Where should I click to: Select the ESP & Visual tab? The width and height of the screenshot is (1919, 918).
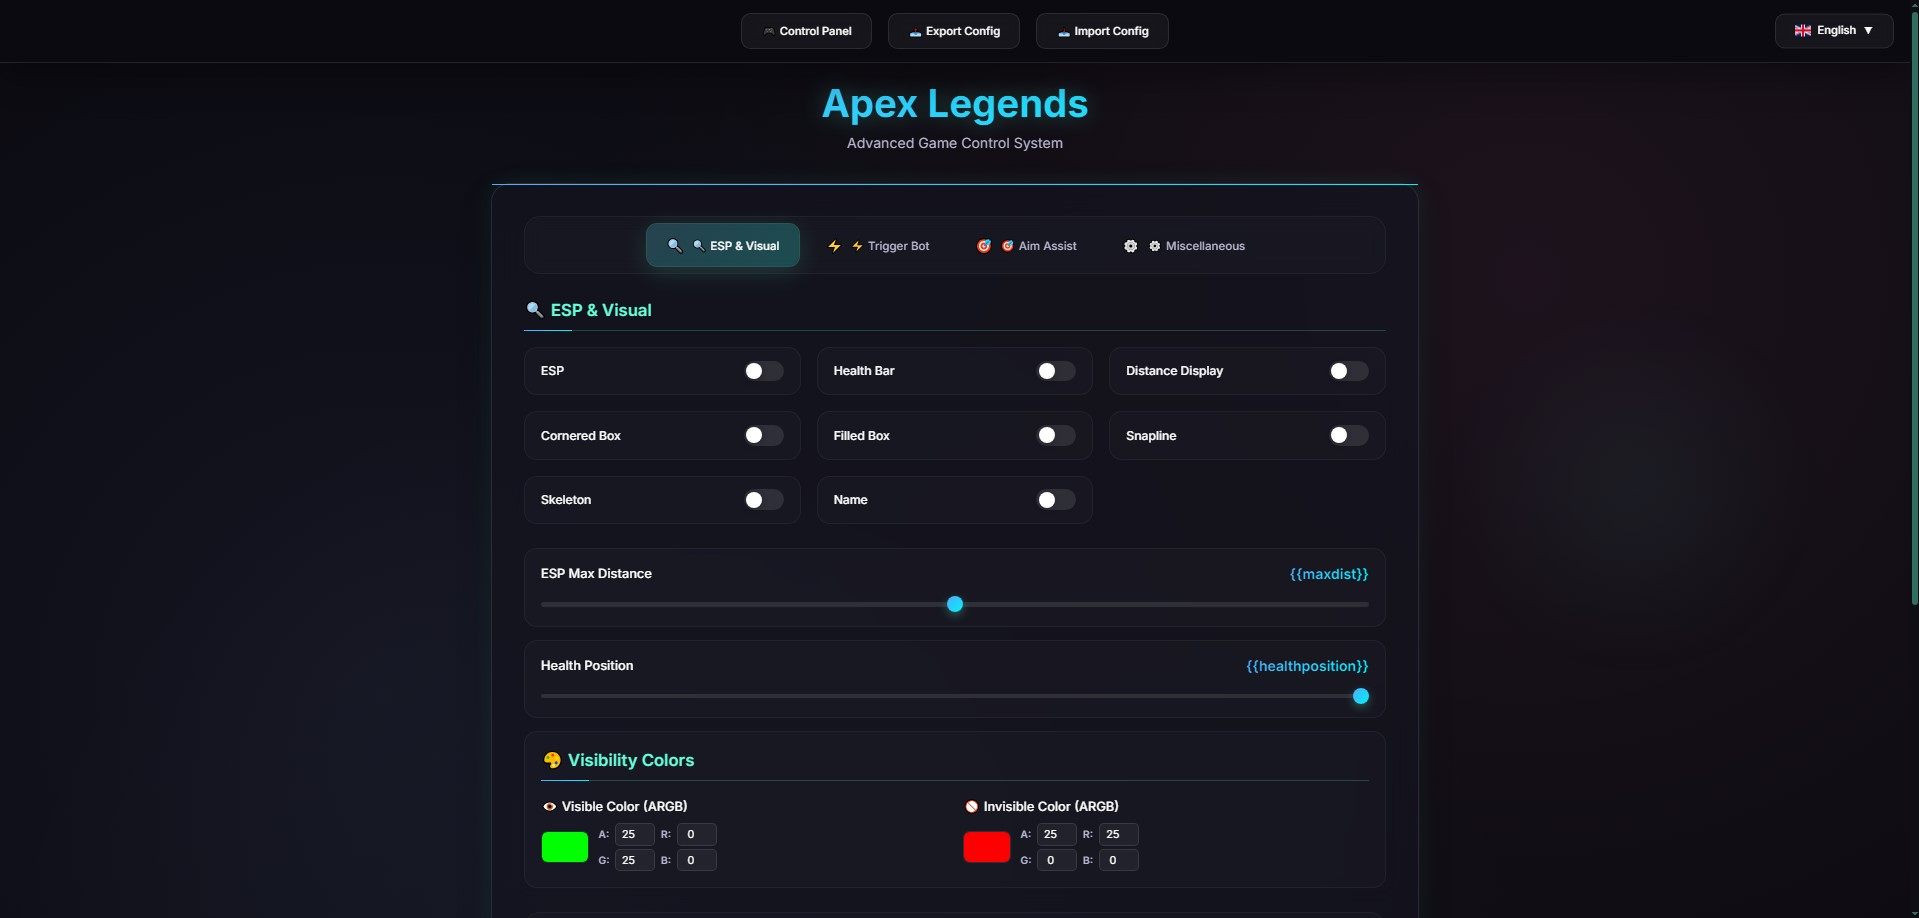point(722,245)
